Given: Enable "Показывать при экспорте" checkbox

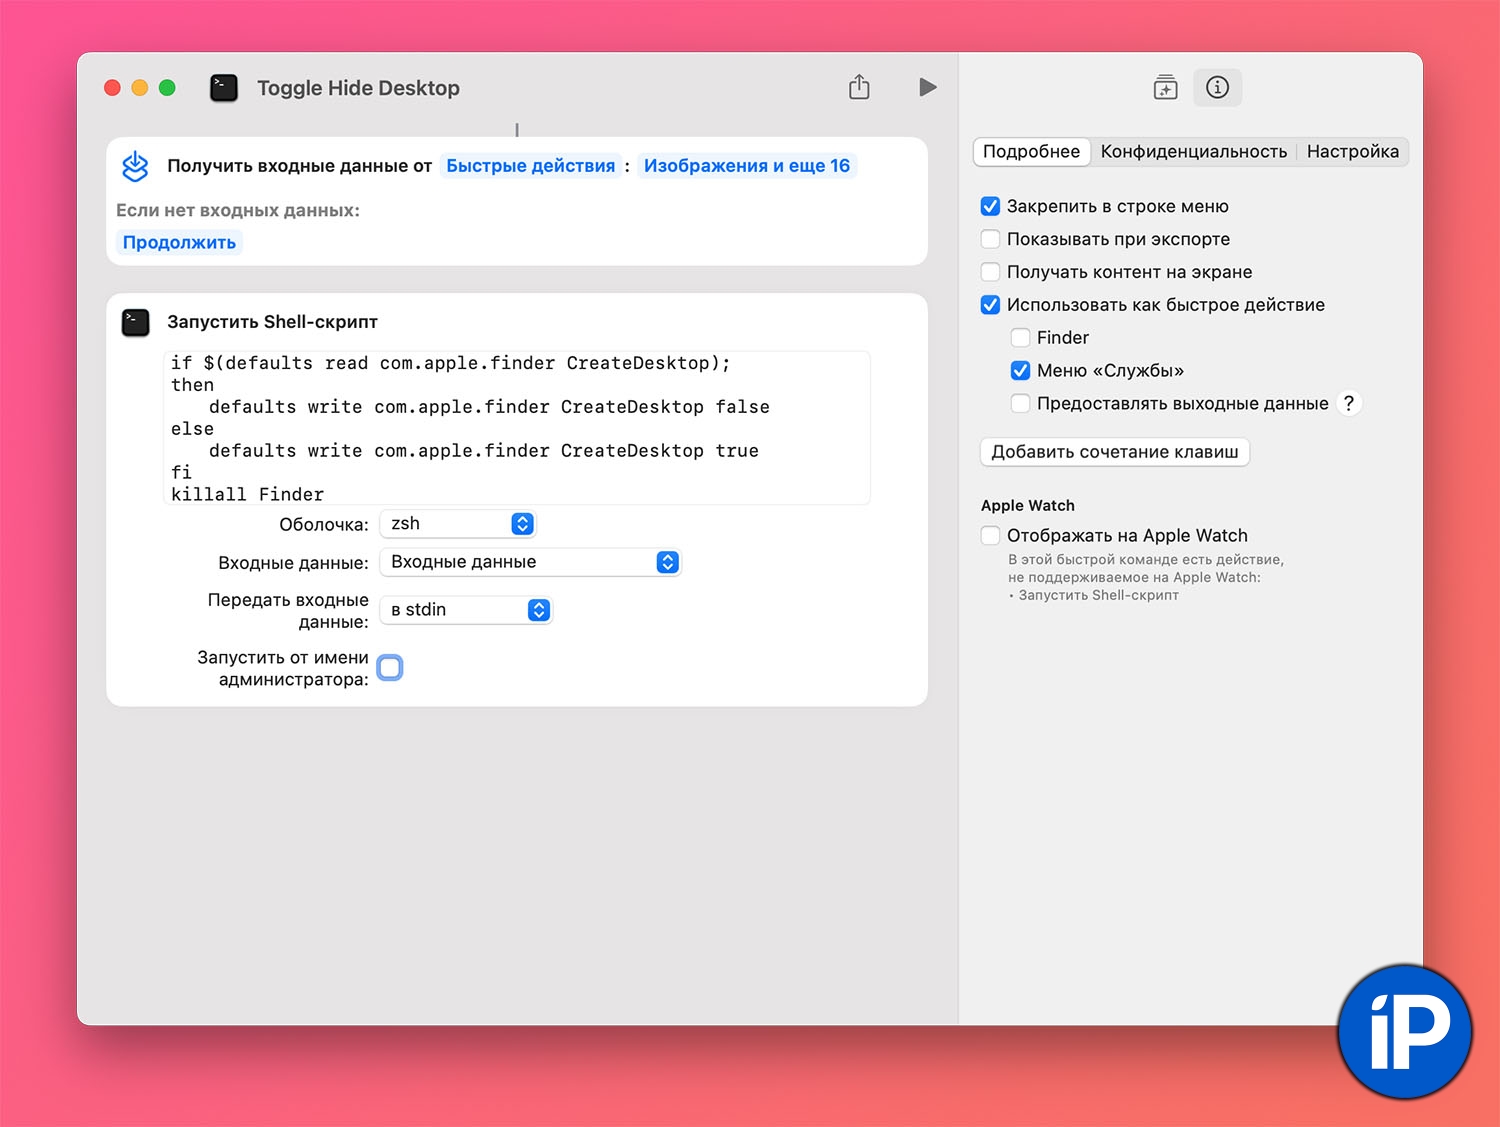Looking at the screenshot, I should [990, 239].
